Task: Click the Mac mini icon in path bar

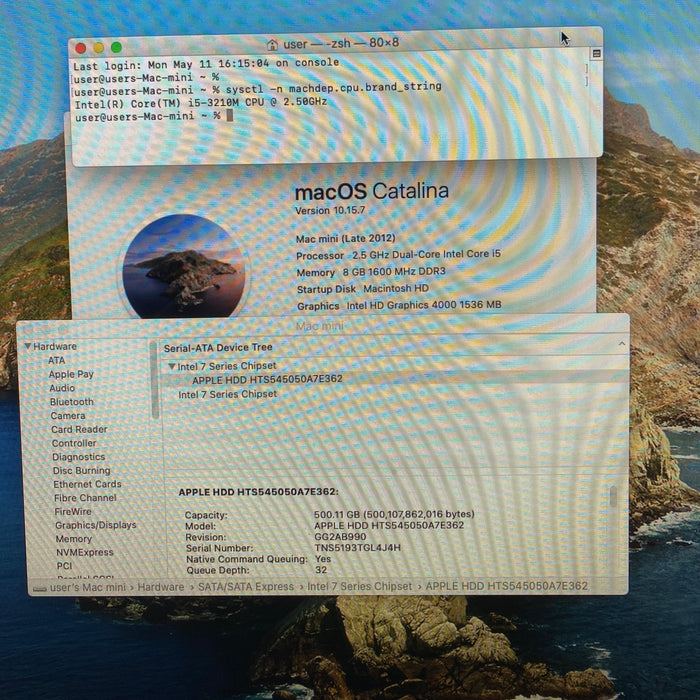Action: tap(39, 589)
